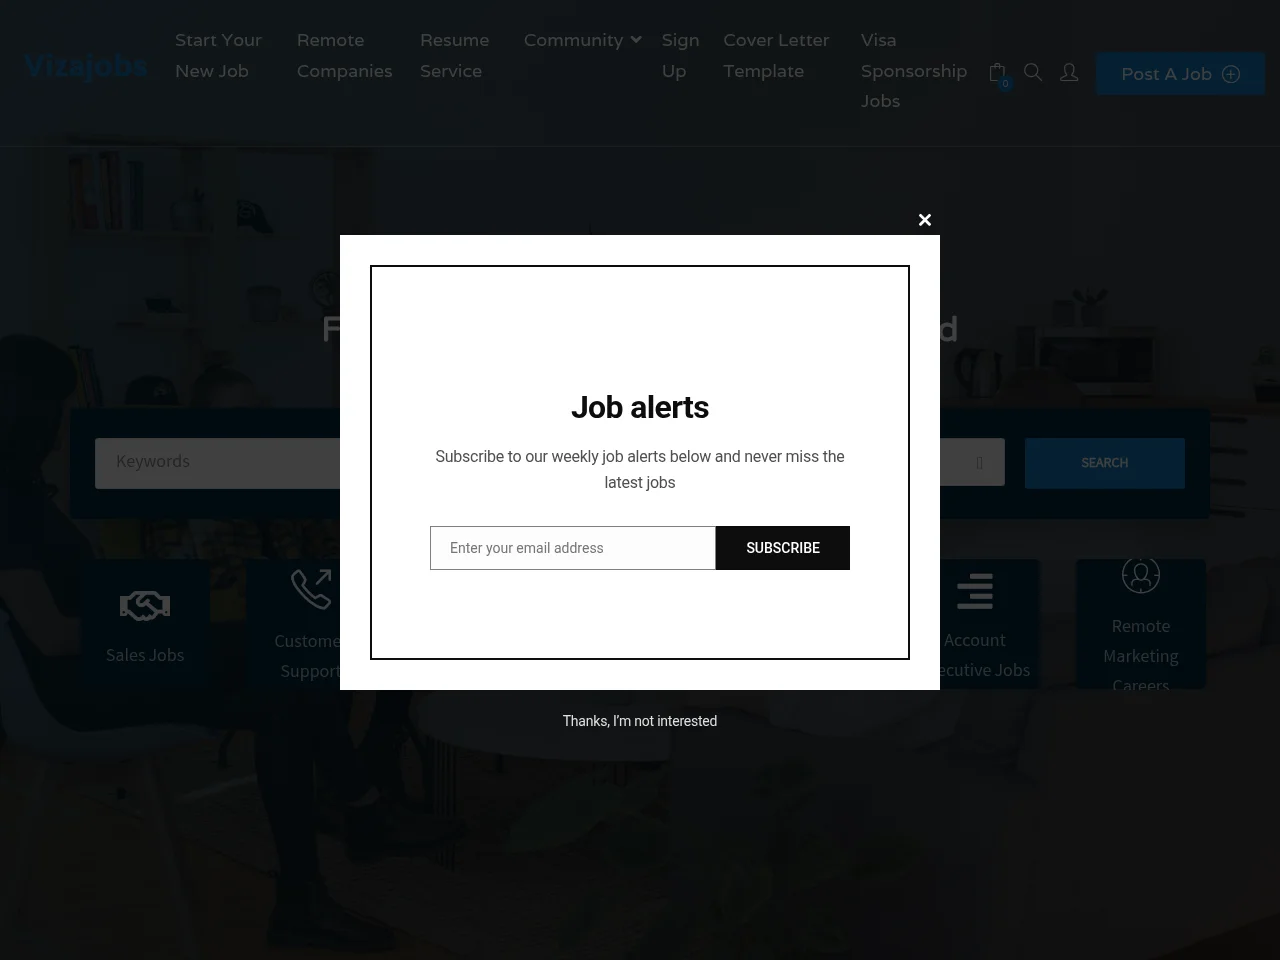Image resolution: width=1280 pixels, height=960 pixels.
Task: Click the Vizajobs logo
Action: (x=86, y=67)
